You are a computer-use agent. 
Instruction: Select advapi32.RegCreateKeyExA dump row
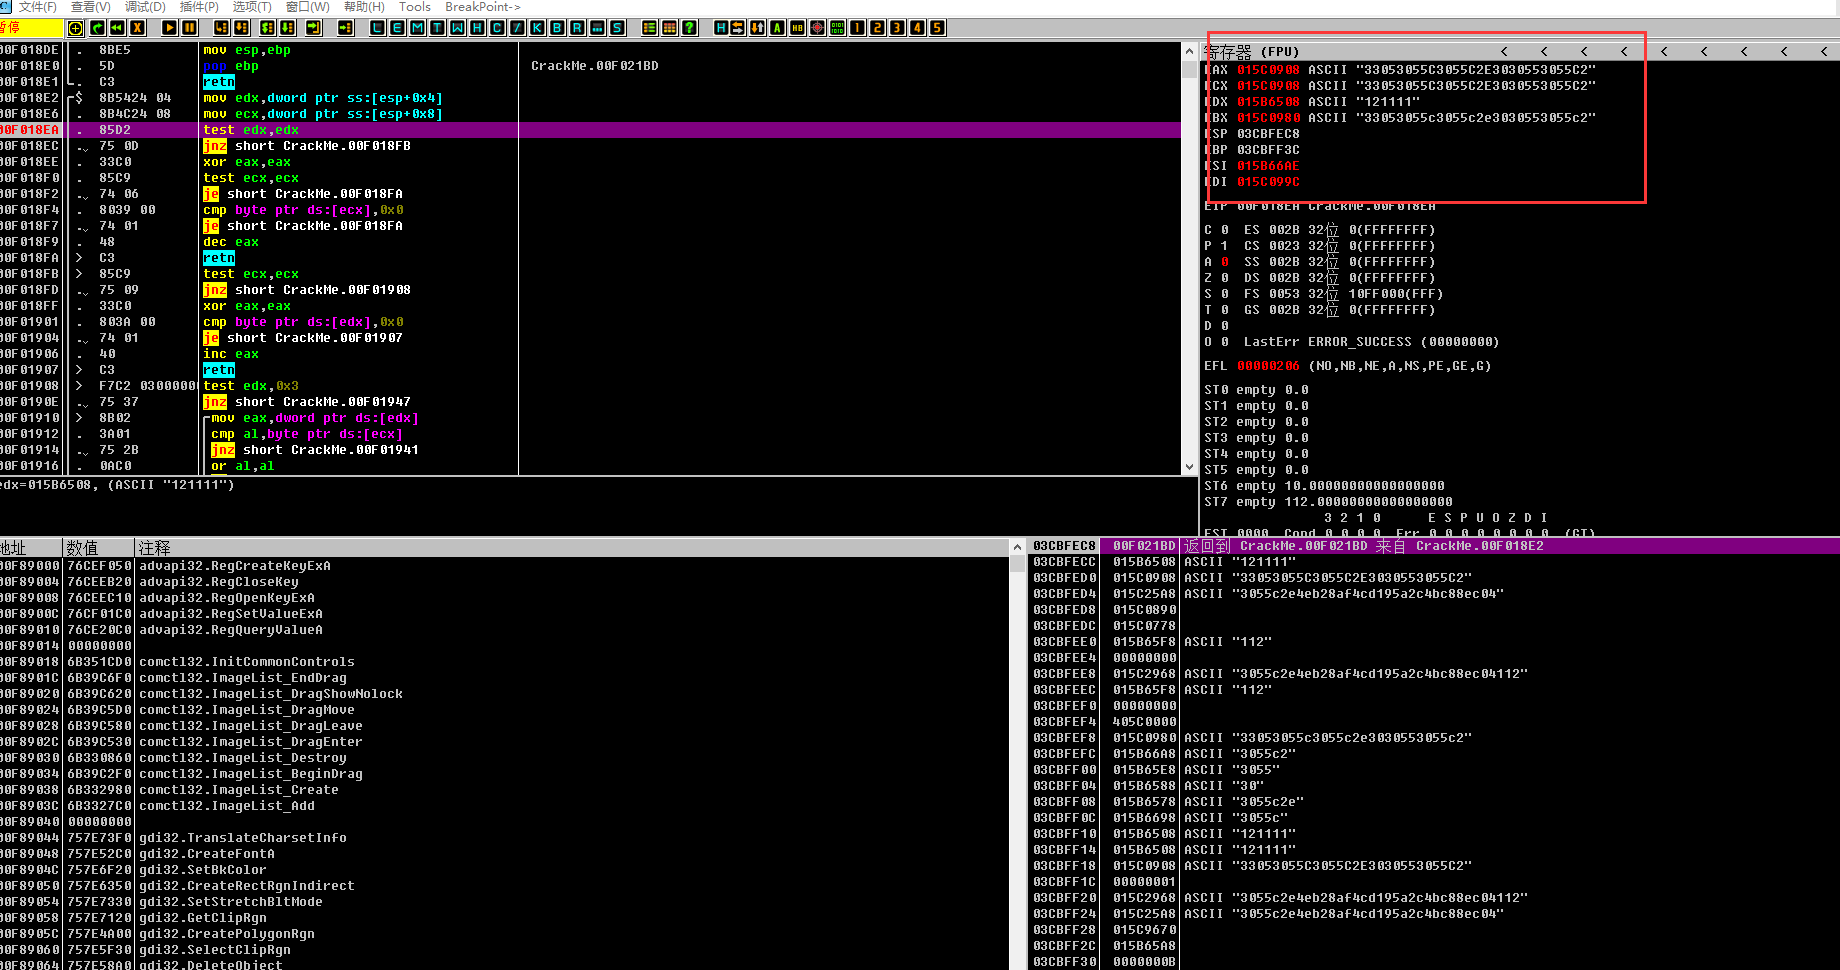pos(505,566)
